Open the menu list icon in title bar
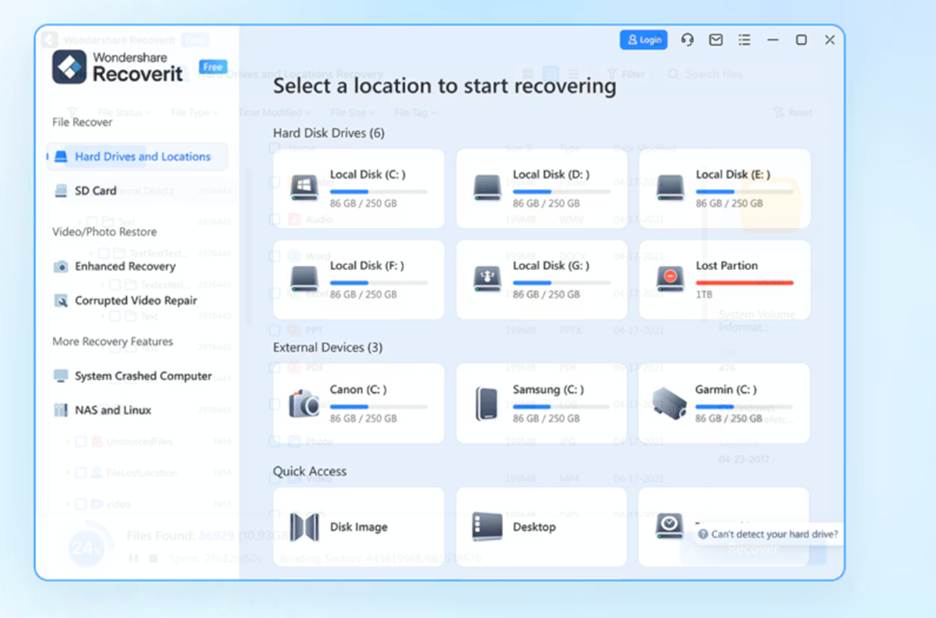The image size is (936, 618). click(744, 40)
